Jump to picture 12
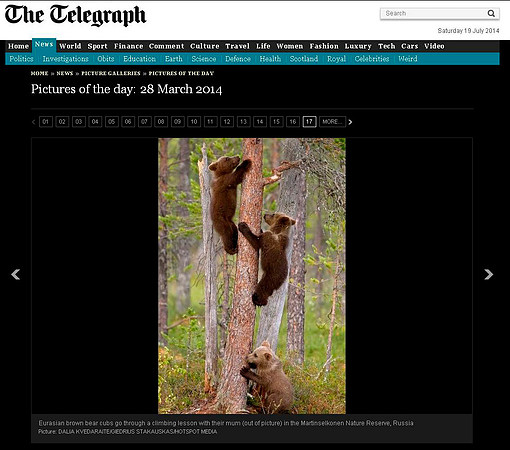This screenshot has height=450, width=510. coord(227,122)
